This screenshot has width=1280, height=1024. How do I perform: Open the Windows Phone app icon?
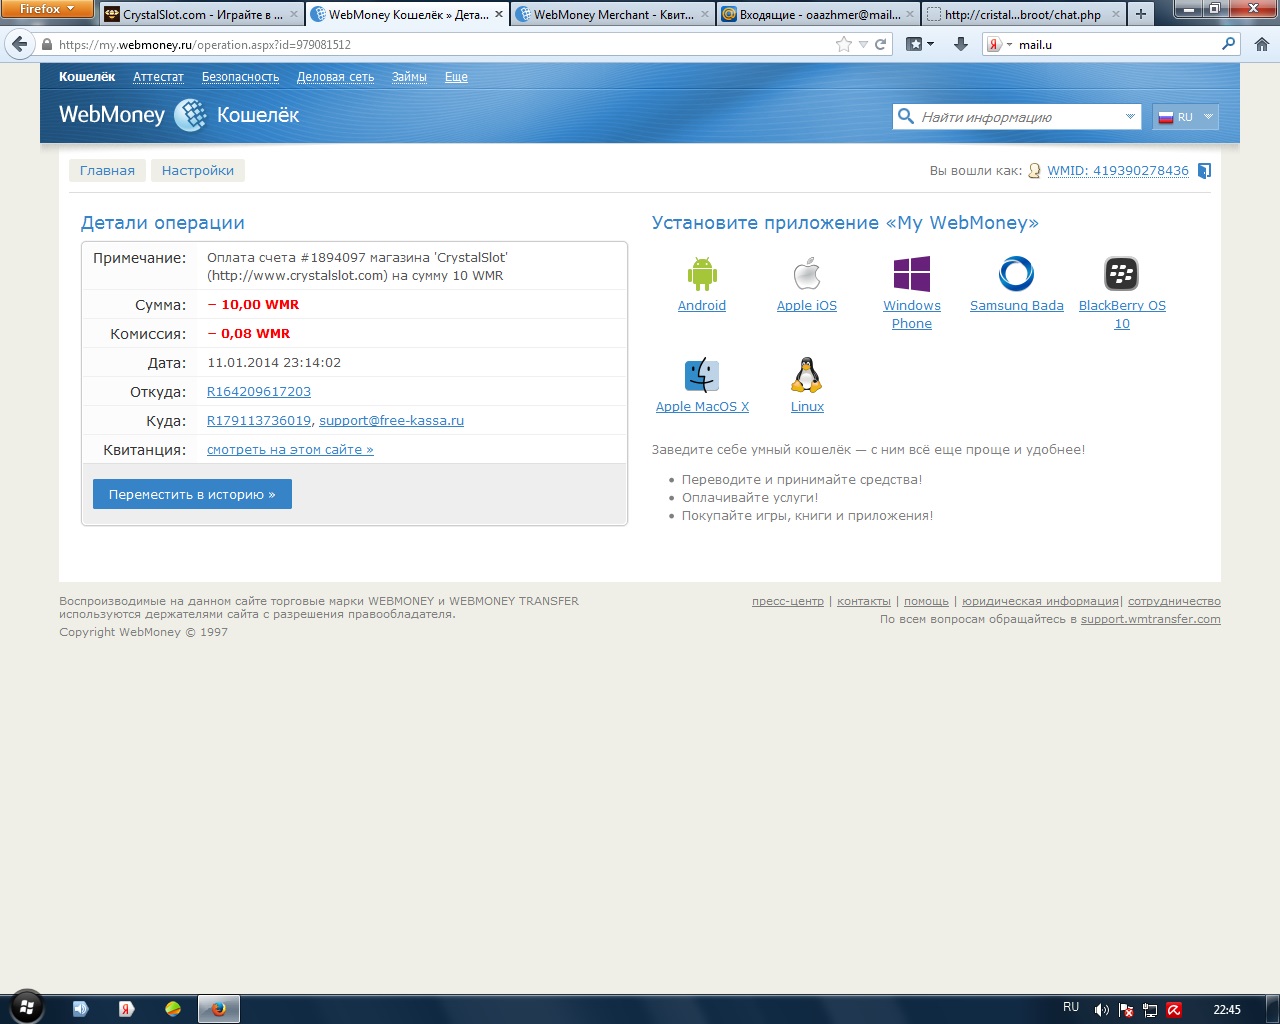click(x=912, y=273)
